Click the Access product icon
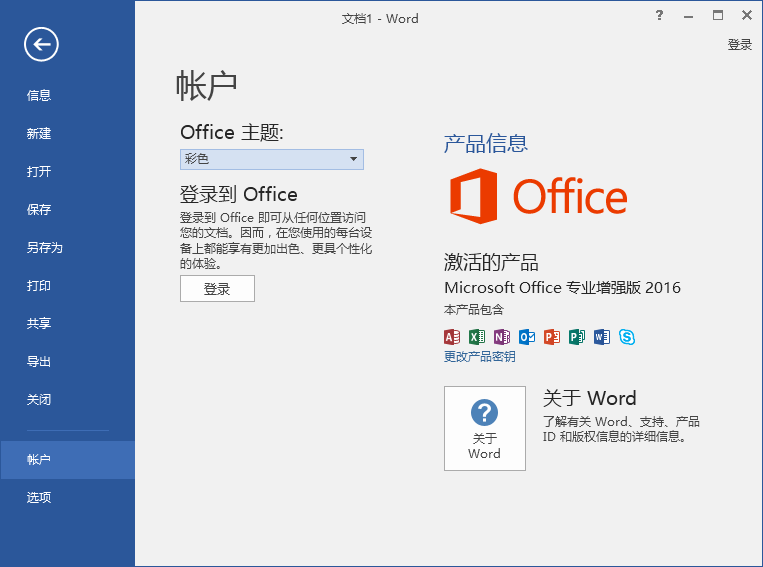Screen dimensions: 763x567 pos(452,337)
